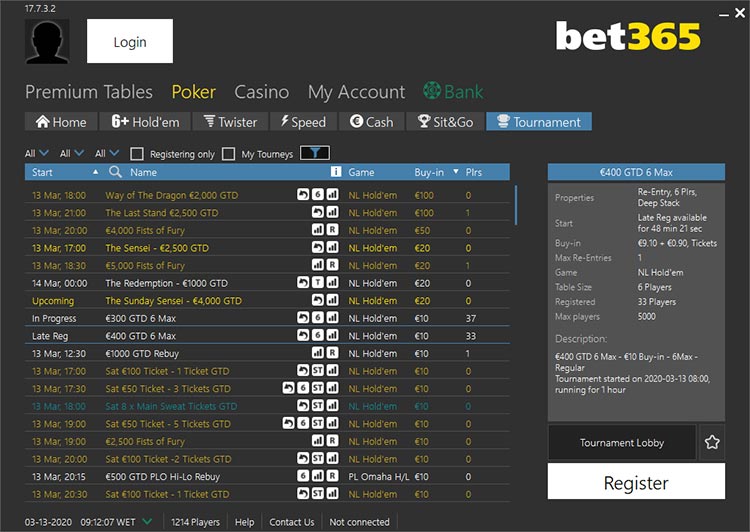
Task: Click the Login button
Action: tap(130, 41)
